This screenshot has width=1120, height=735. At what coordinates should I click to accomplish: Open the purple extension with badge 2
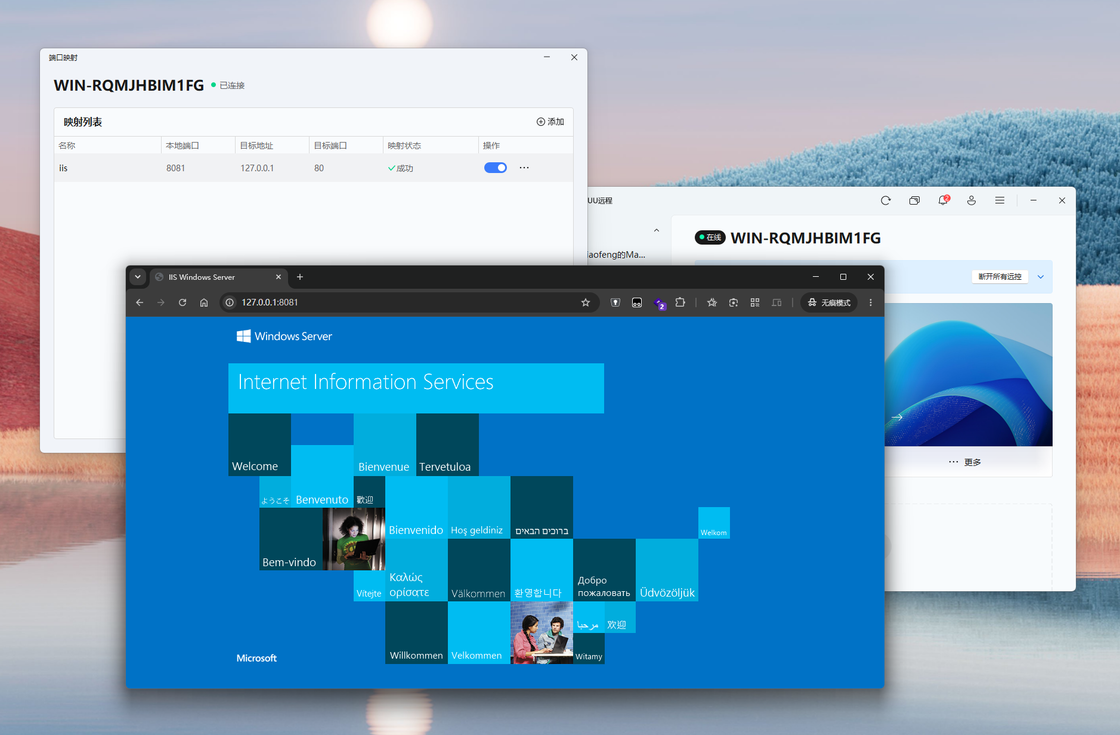coord(659,304)
